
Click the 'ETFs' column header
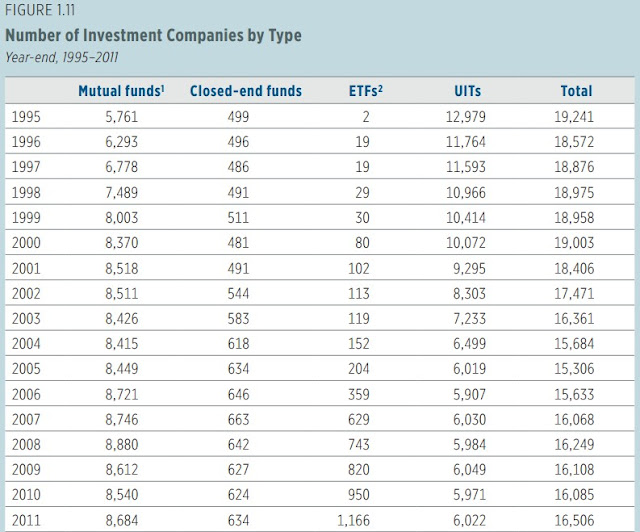point(365,91)
